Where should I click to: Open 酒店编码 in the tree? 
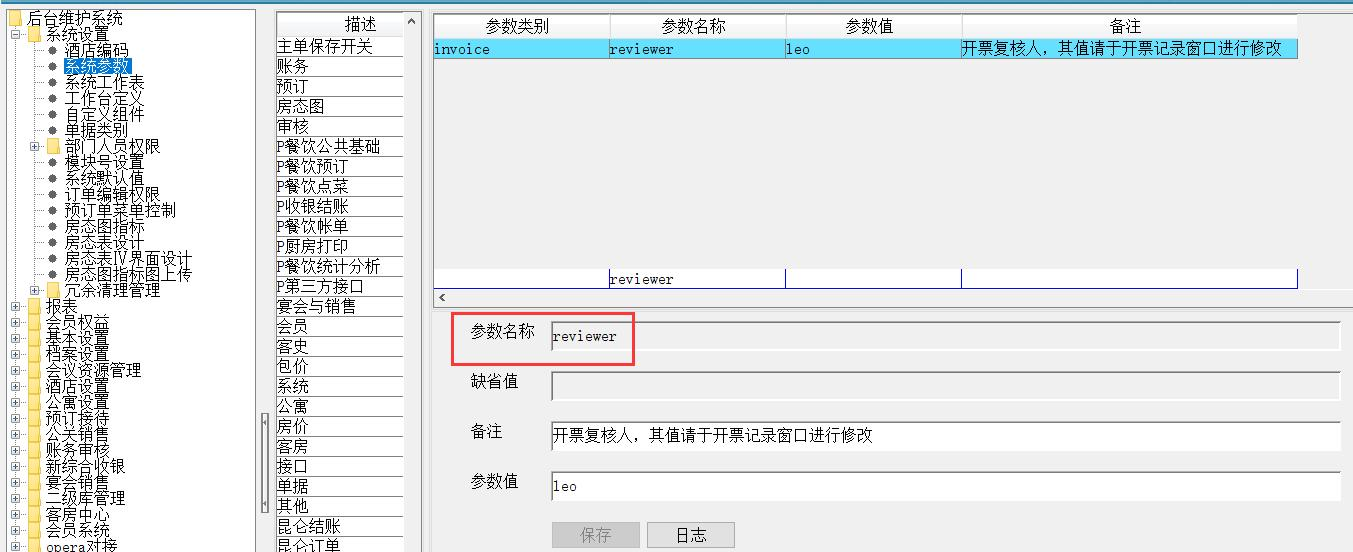(x=96, y=51)
